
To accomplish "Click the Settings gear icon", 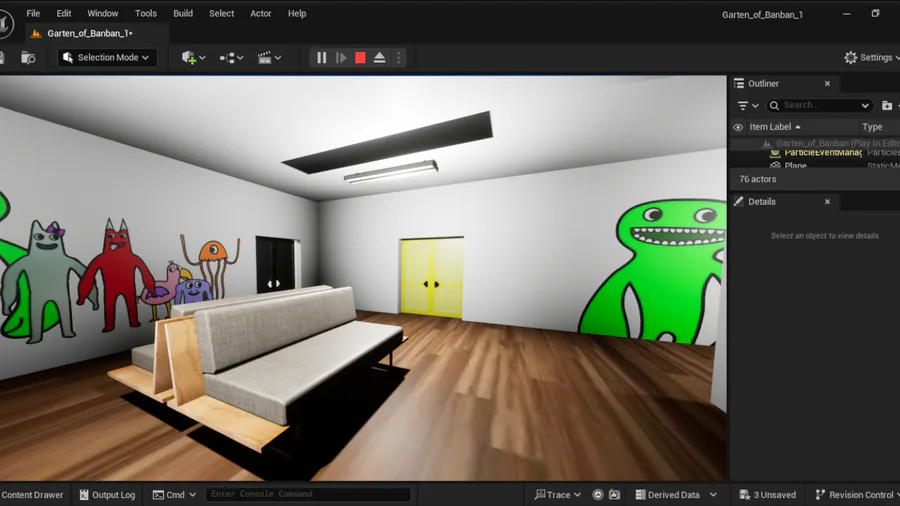I will pyautogui.click(x=851, y=57).
